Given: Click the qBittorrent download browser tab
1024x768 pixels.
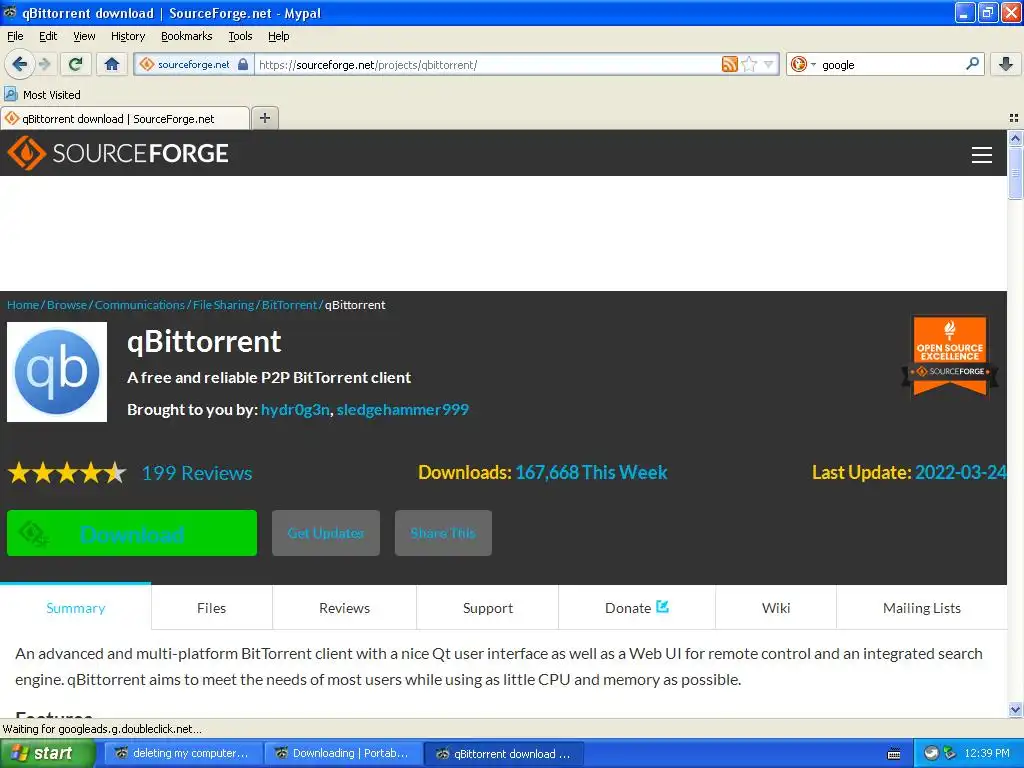Looking at the screenshot, I should 125,118.
